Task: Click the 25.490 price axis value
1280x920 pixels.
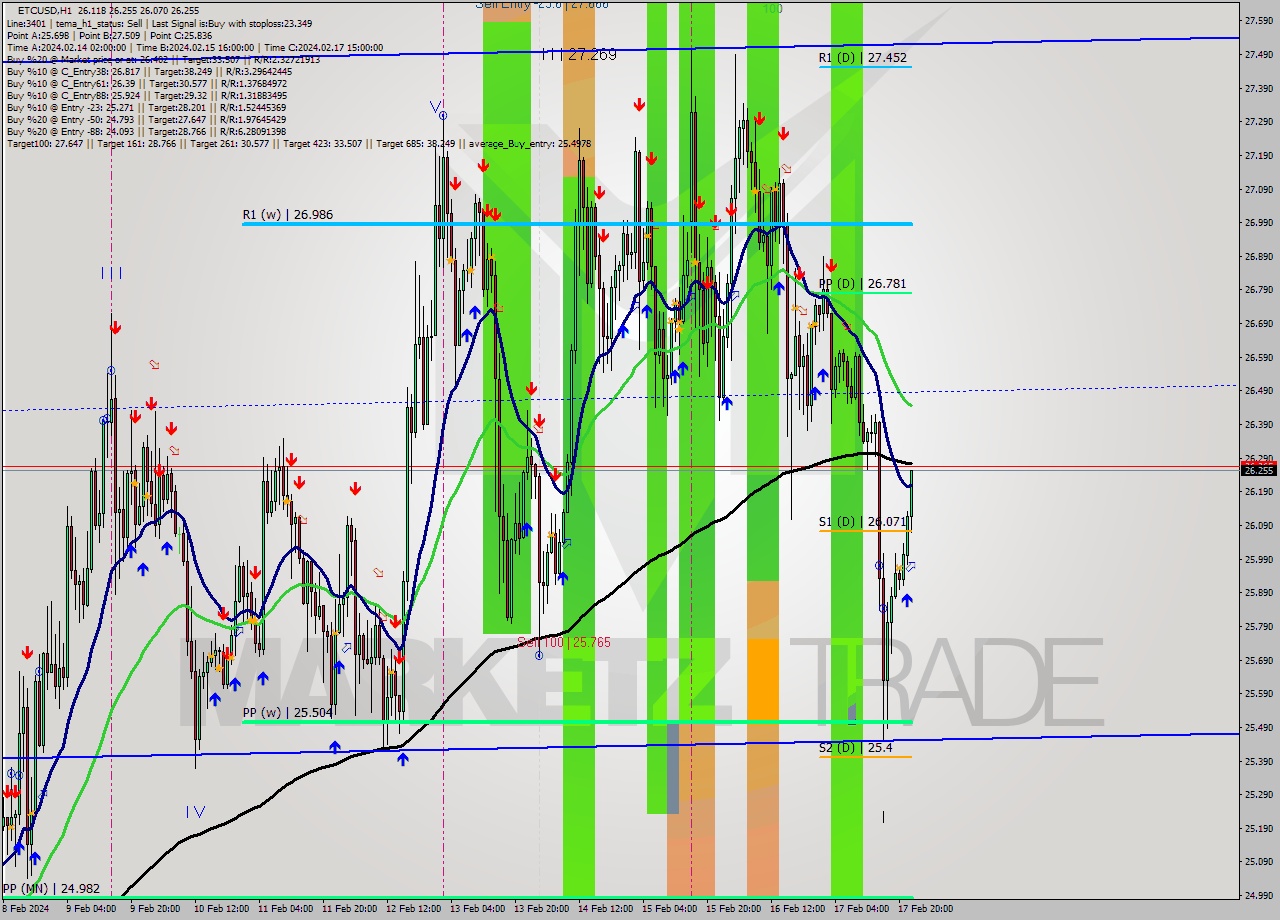Action: click(1259, 727)
